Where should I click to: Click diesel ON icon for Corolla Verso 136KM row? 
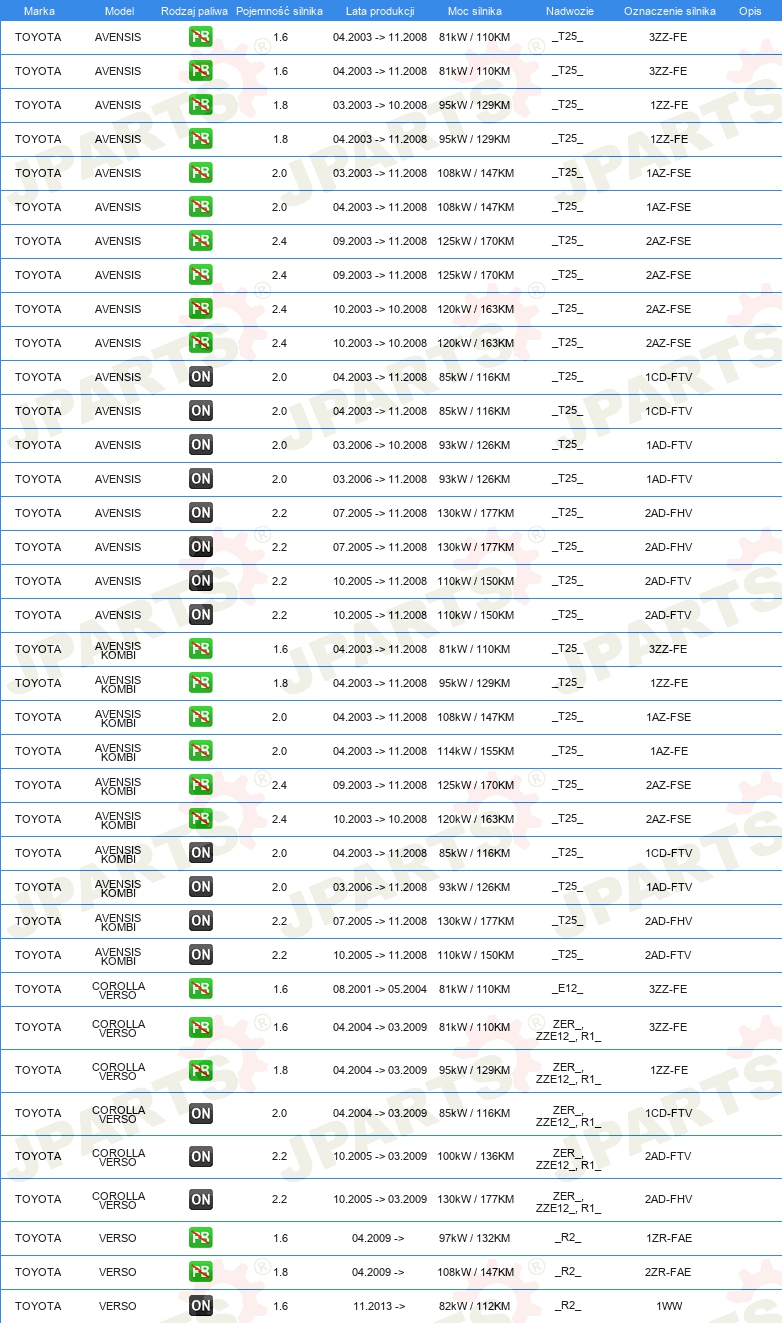click(x=201, y=1156)
